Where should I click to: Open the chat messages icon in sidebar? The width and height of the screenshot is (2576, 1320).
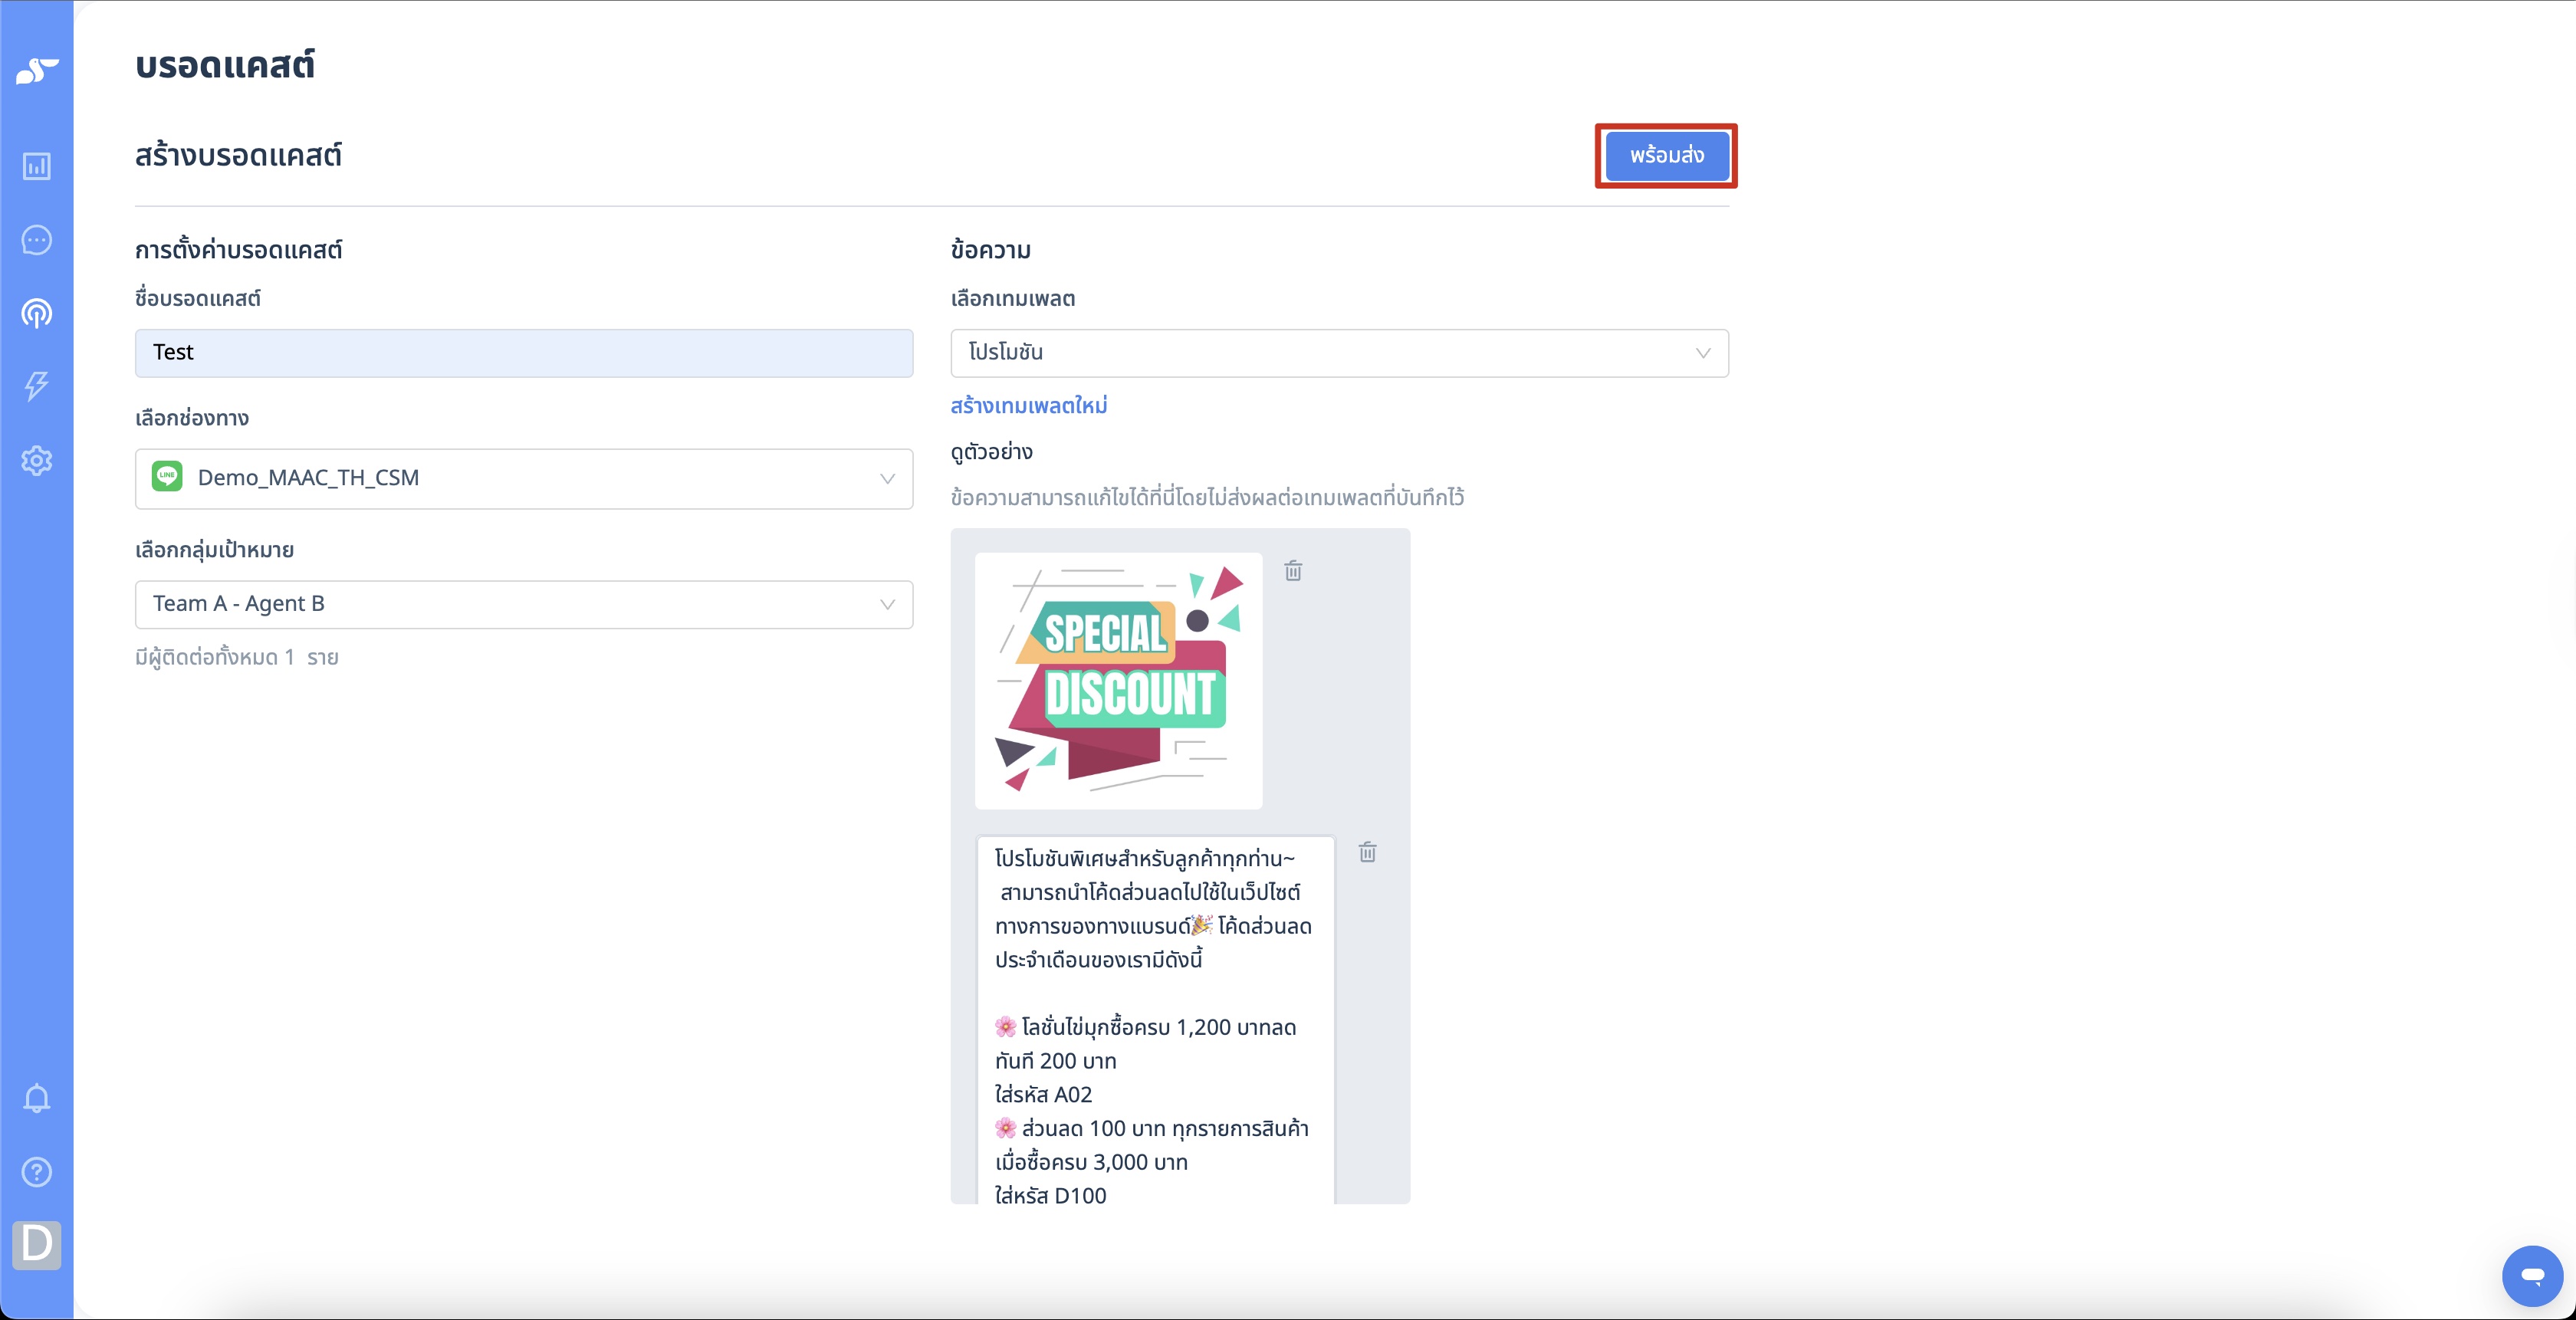click(x=37, y=240)
